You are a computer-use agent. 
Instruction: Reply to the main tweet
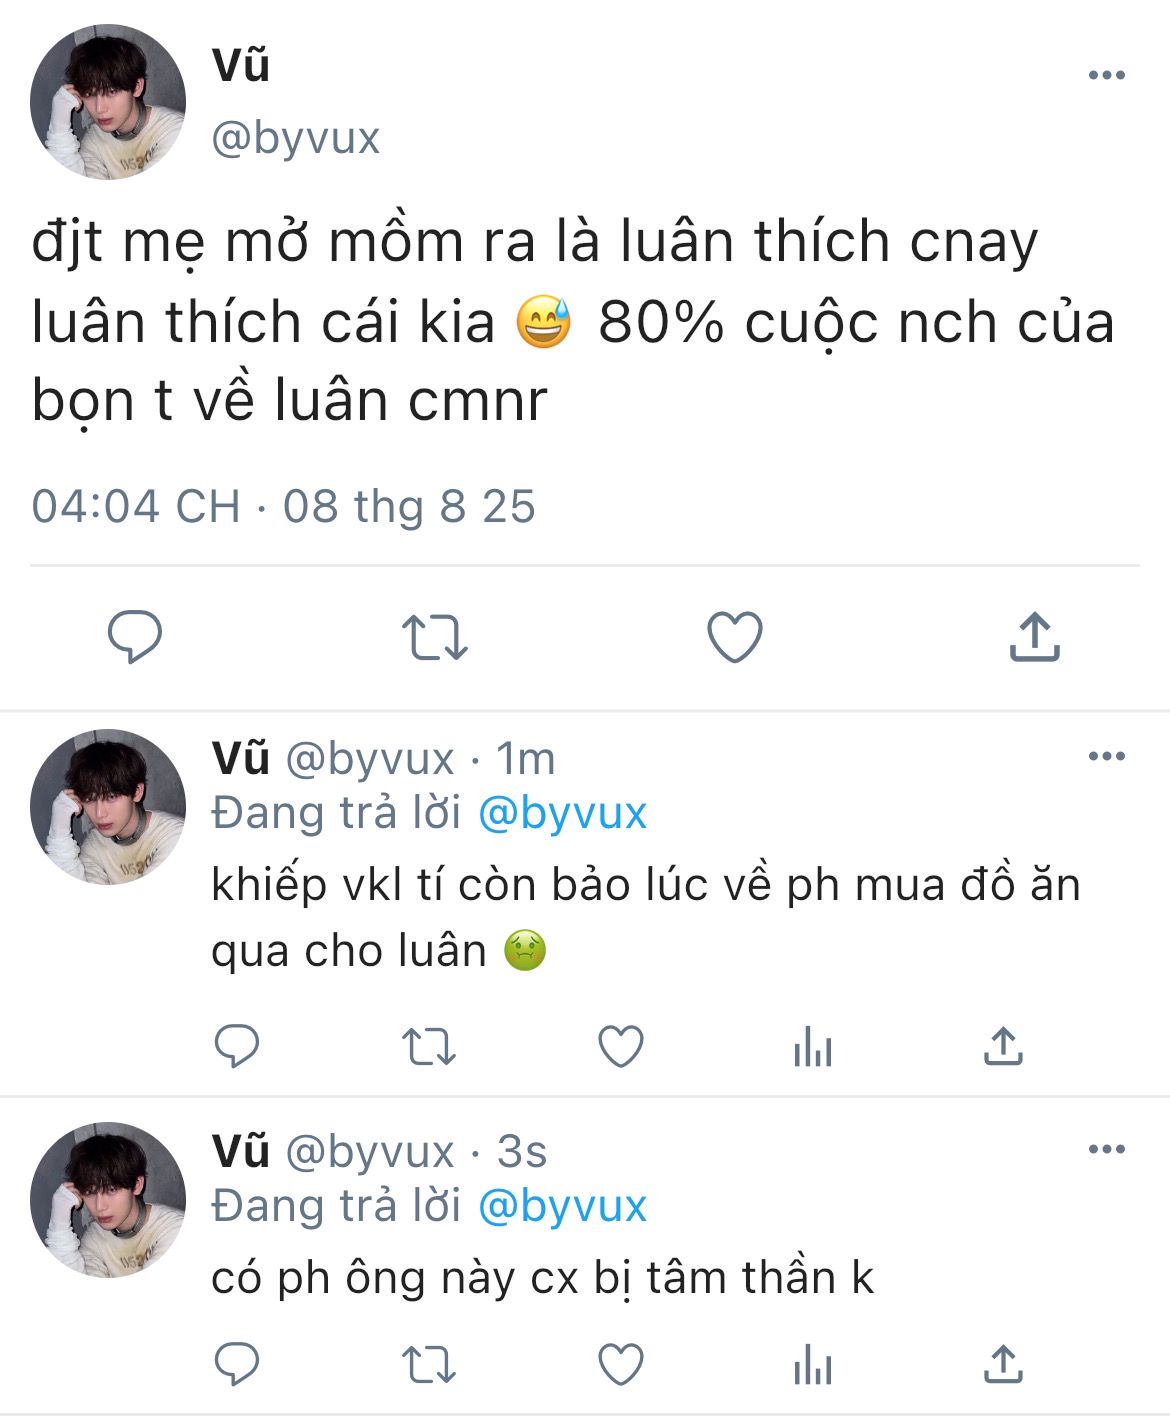[135, 636]
